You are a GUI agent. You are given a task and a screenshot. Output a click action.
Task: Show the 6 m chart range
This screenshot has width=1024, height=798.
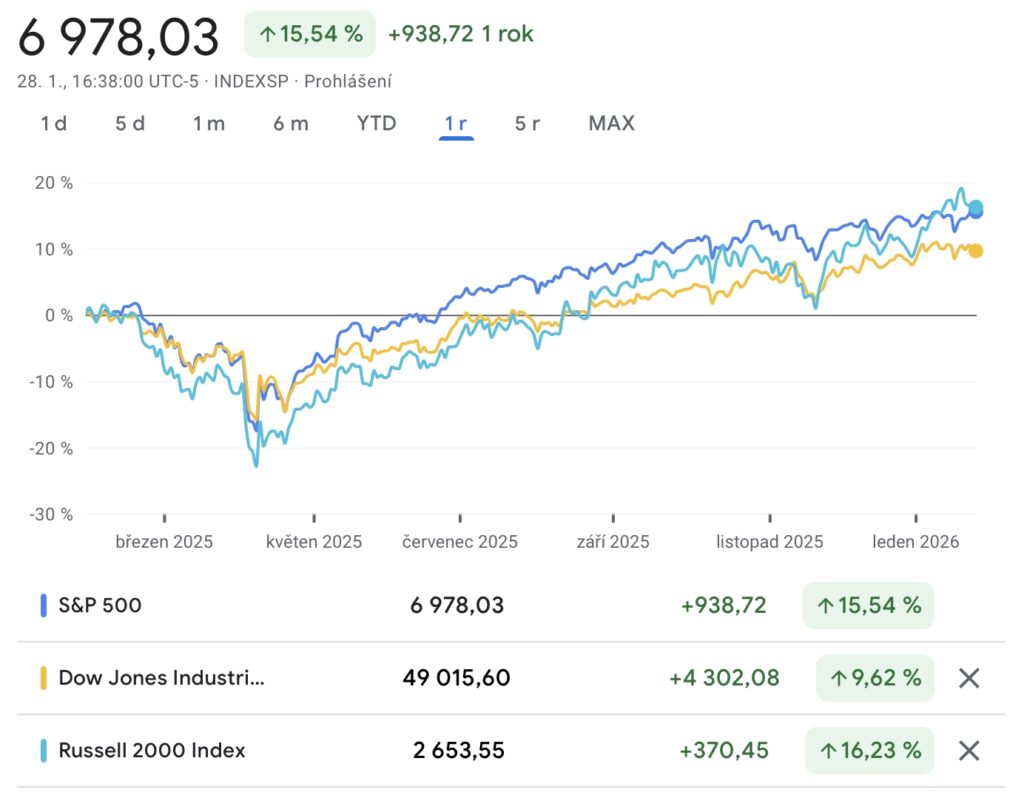click(x=291, y=124)
